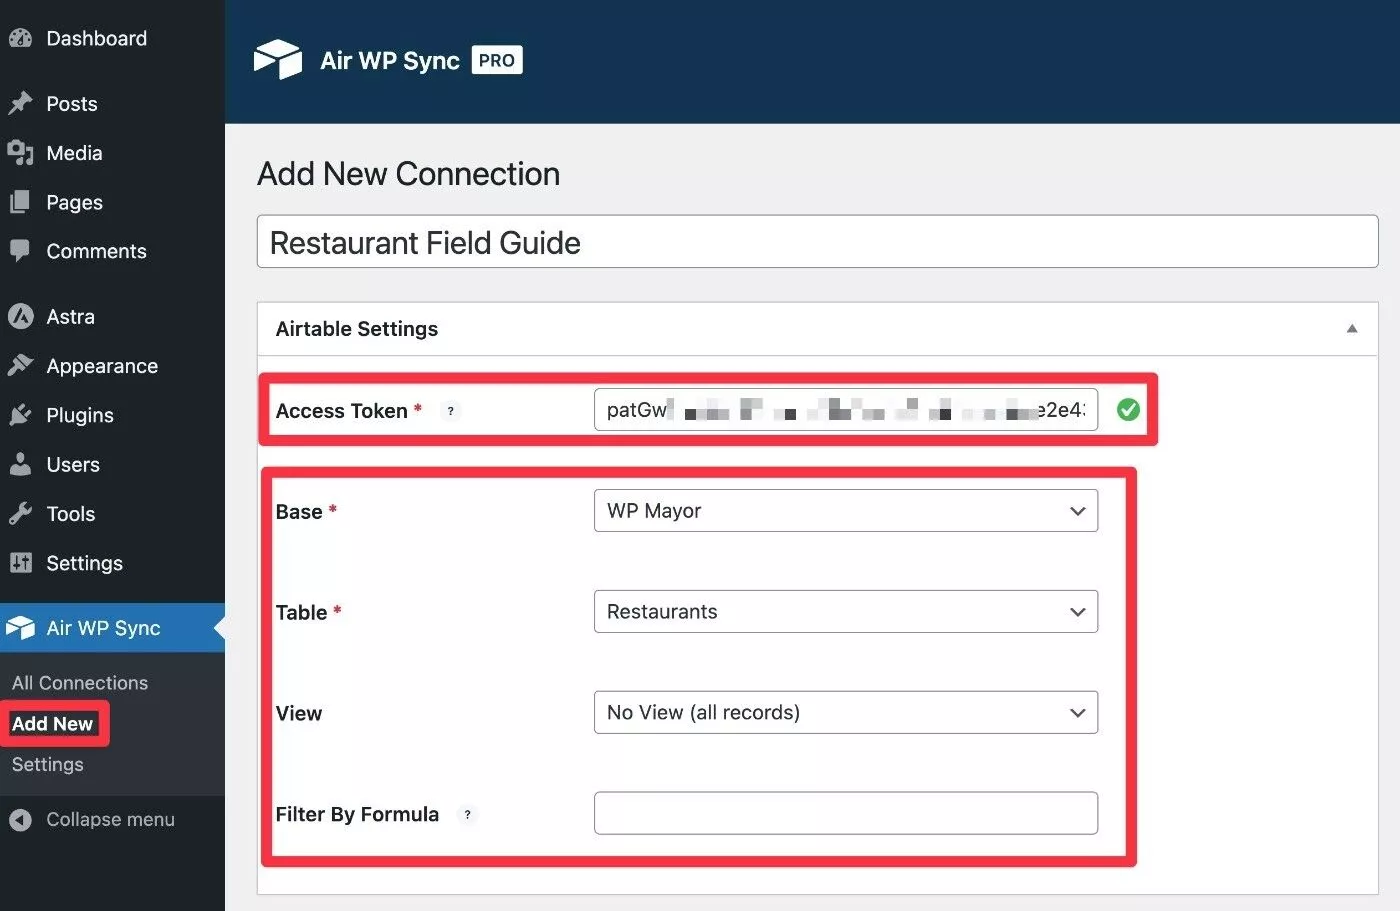Click the View field label

299,714
